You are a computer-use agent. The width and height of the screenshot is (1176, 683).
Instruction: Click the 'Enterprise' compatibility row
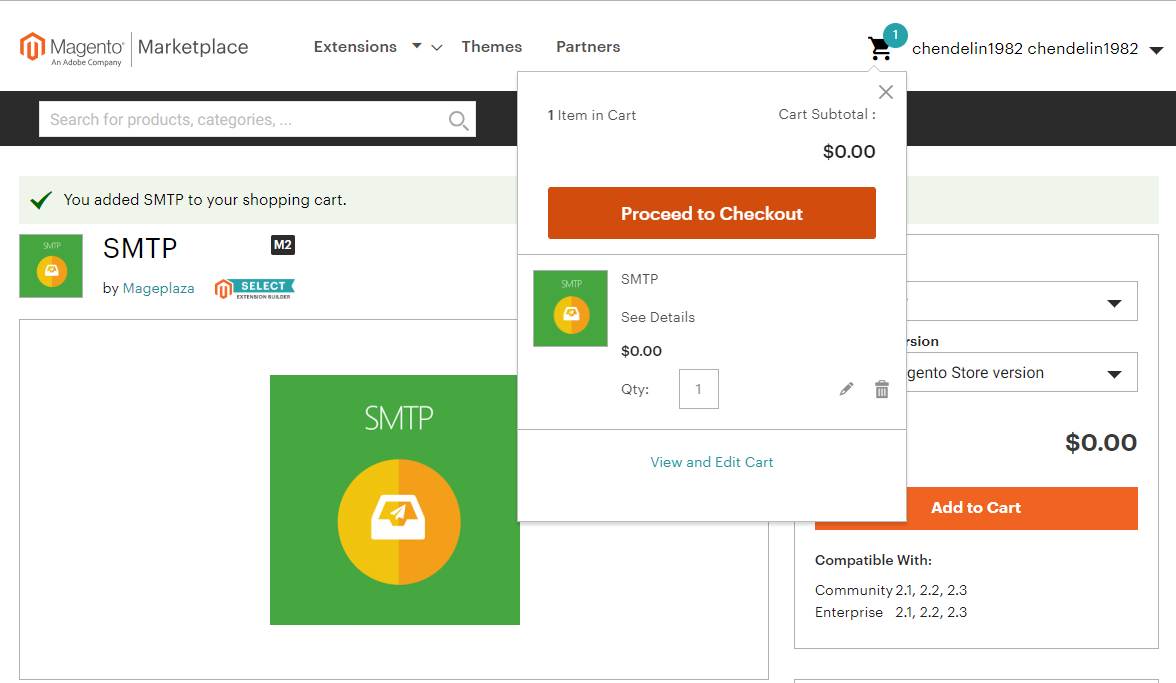(x=891, y=613)
